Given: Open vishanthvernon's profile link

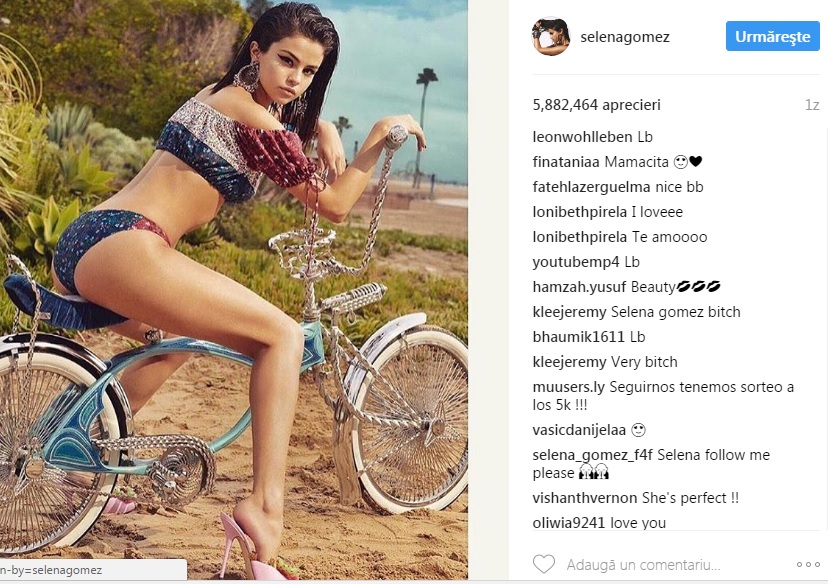Looking at the screenshot, I should 585,498.
